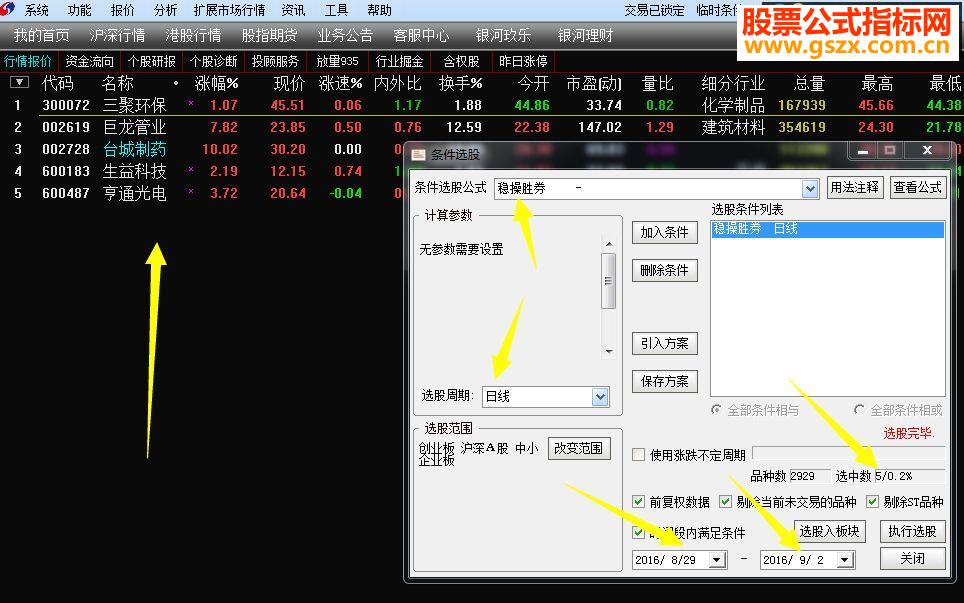The height and width of the screenshot is (603, 964).
Task: Switch to 我的首页 tab
Action: 41,36
